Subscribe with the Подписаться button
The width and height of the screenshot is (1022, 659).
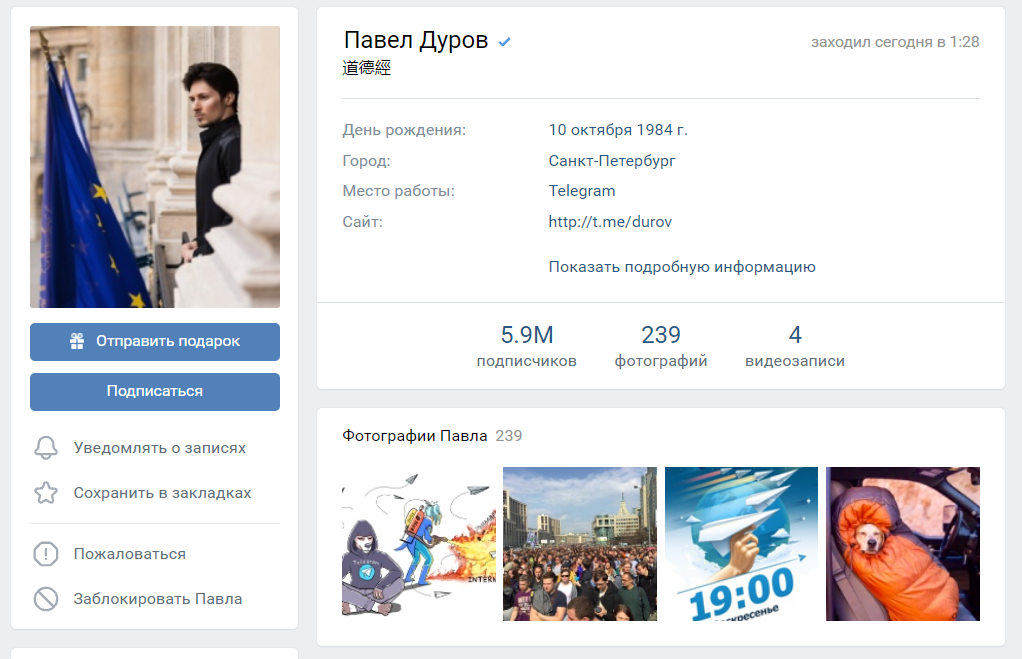155,392
